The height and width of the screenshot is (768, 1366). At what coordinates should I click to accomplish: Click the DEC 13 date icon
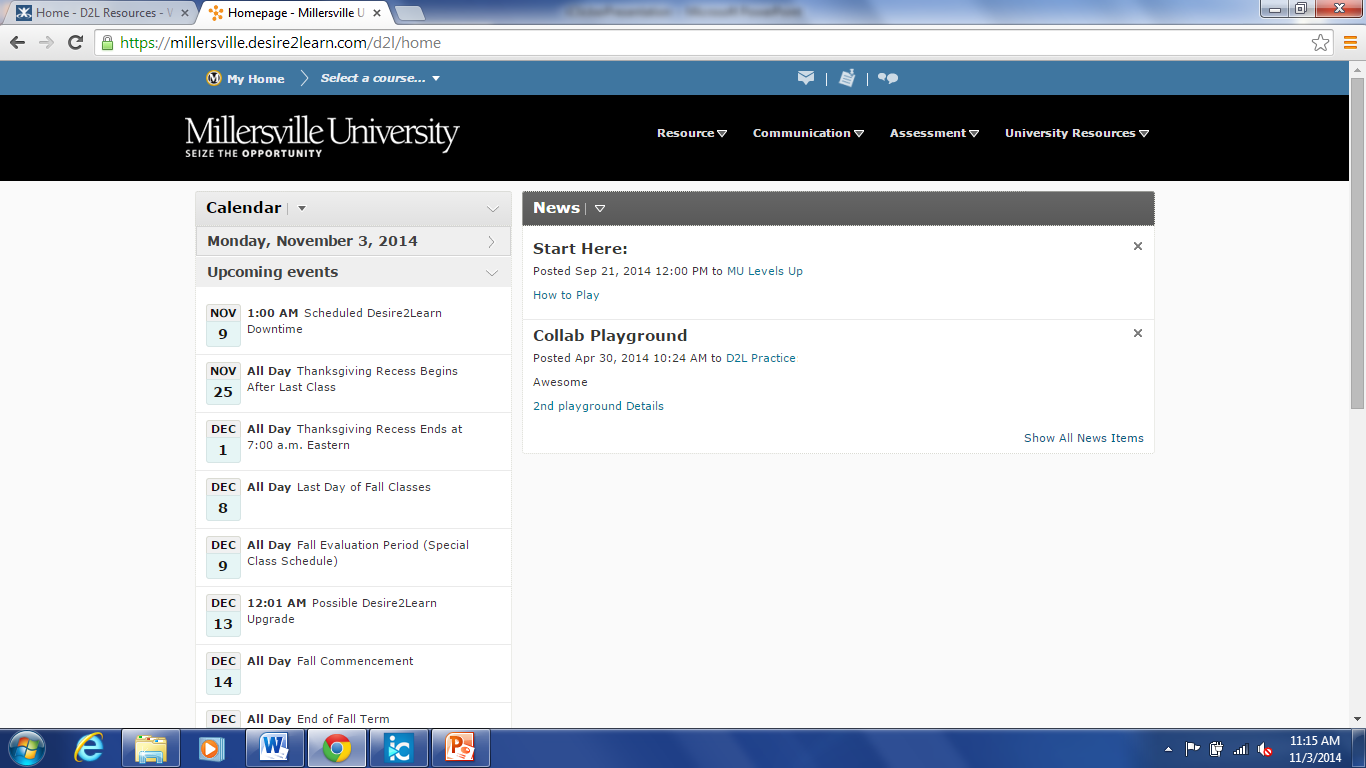[223, 615]
